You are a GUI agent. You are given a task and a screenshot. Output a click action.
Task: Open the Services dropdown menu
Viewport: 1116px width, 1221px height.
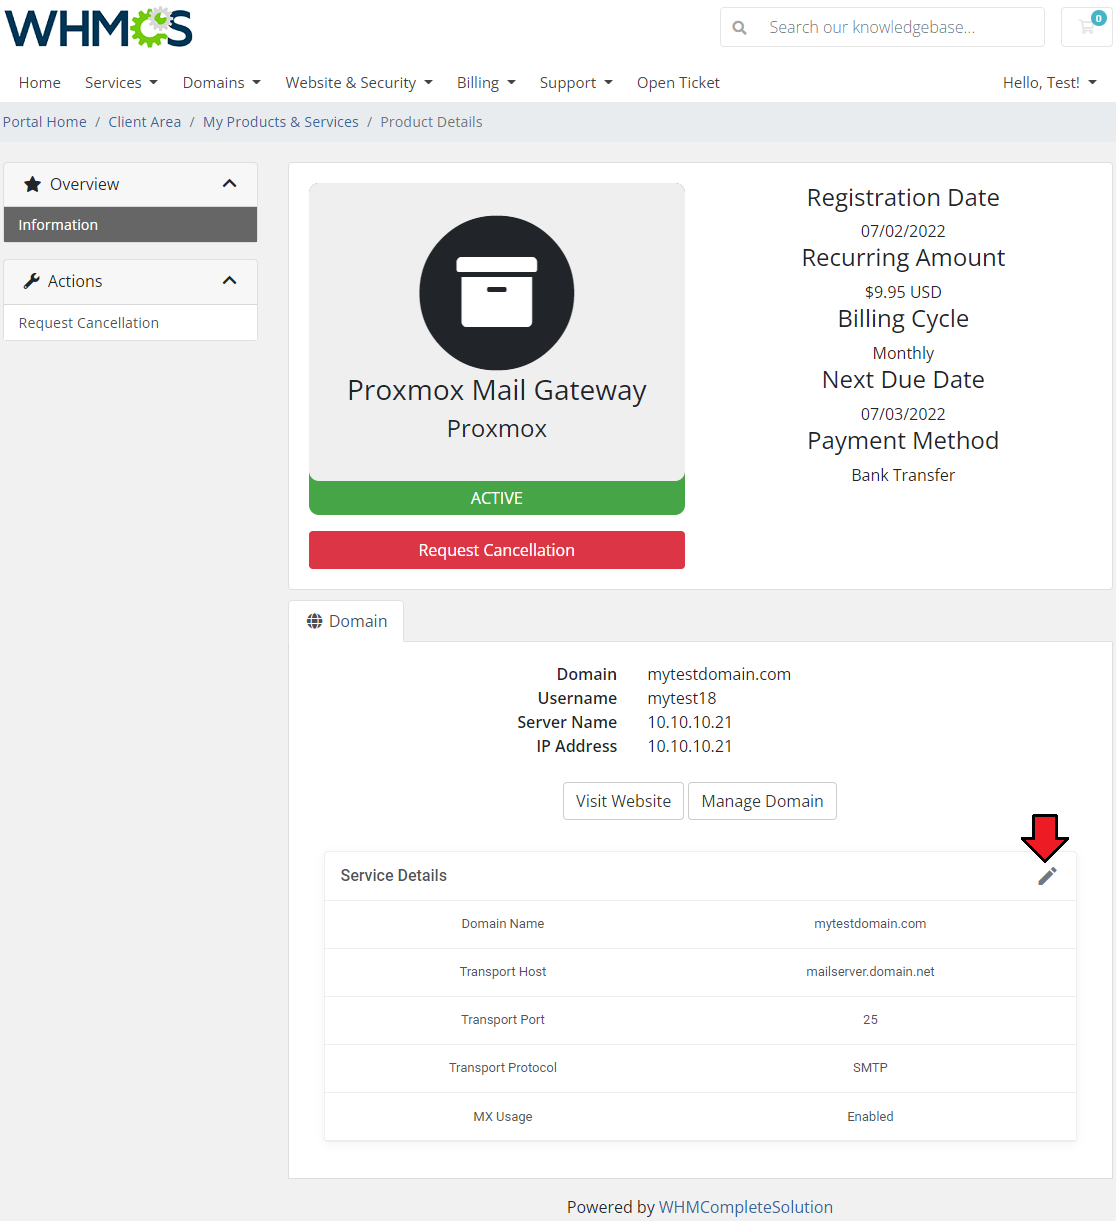tap(121, 83)
